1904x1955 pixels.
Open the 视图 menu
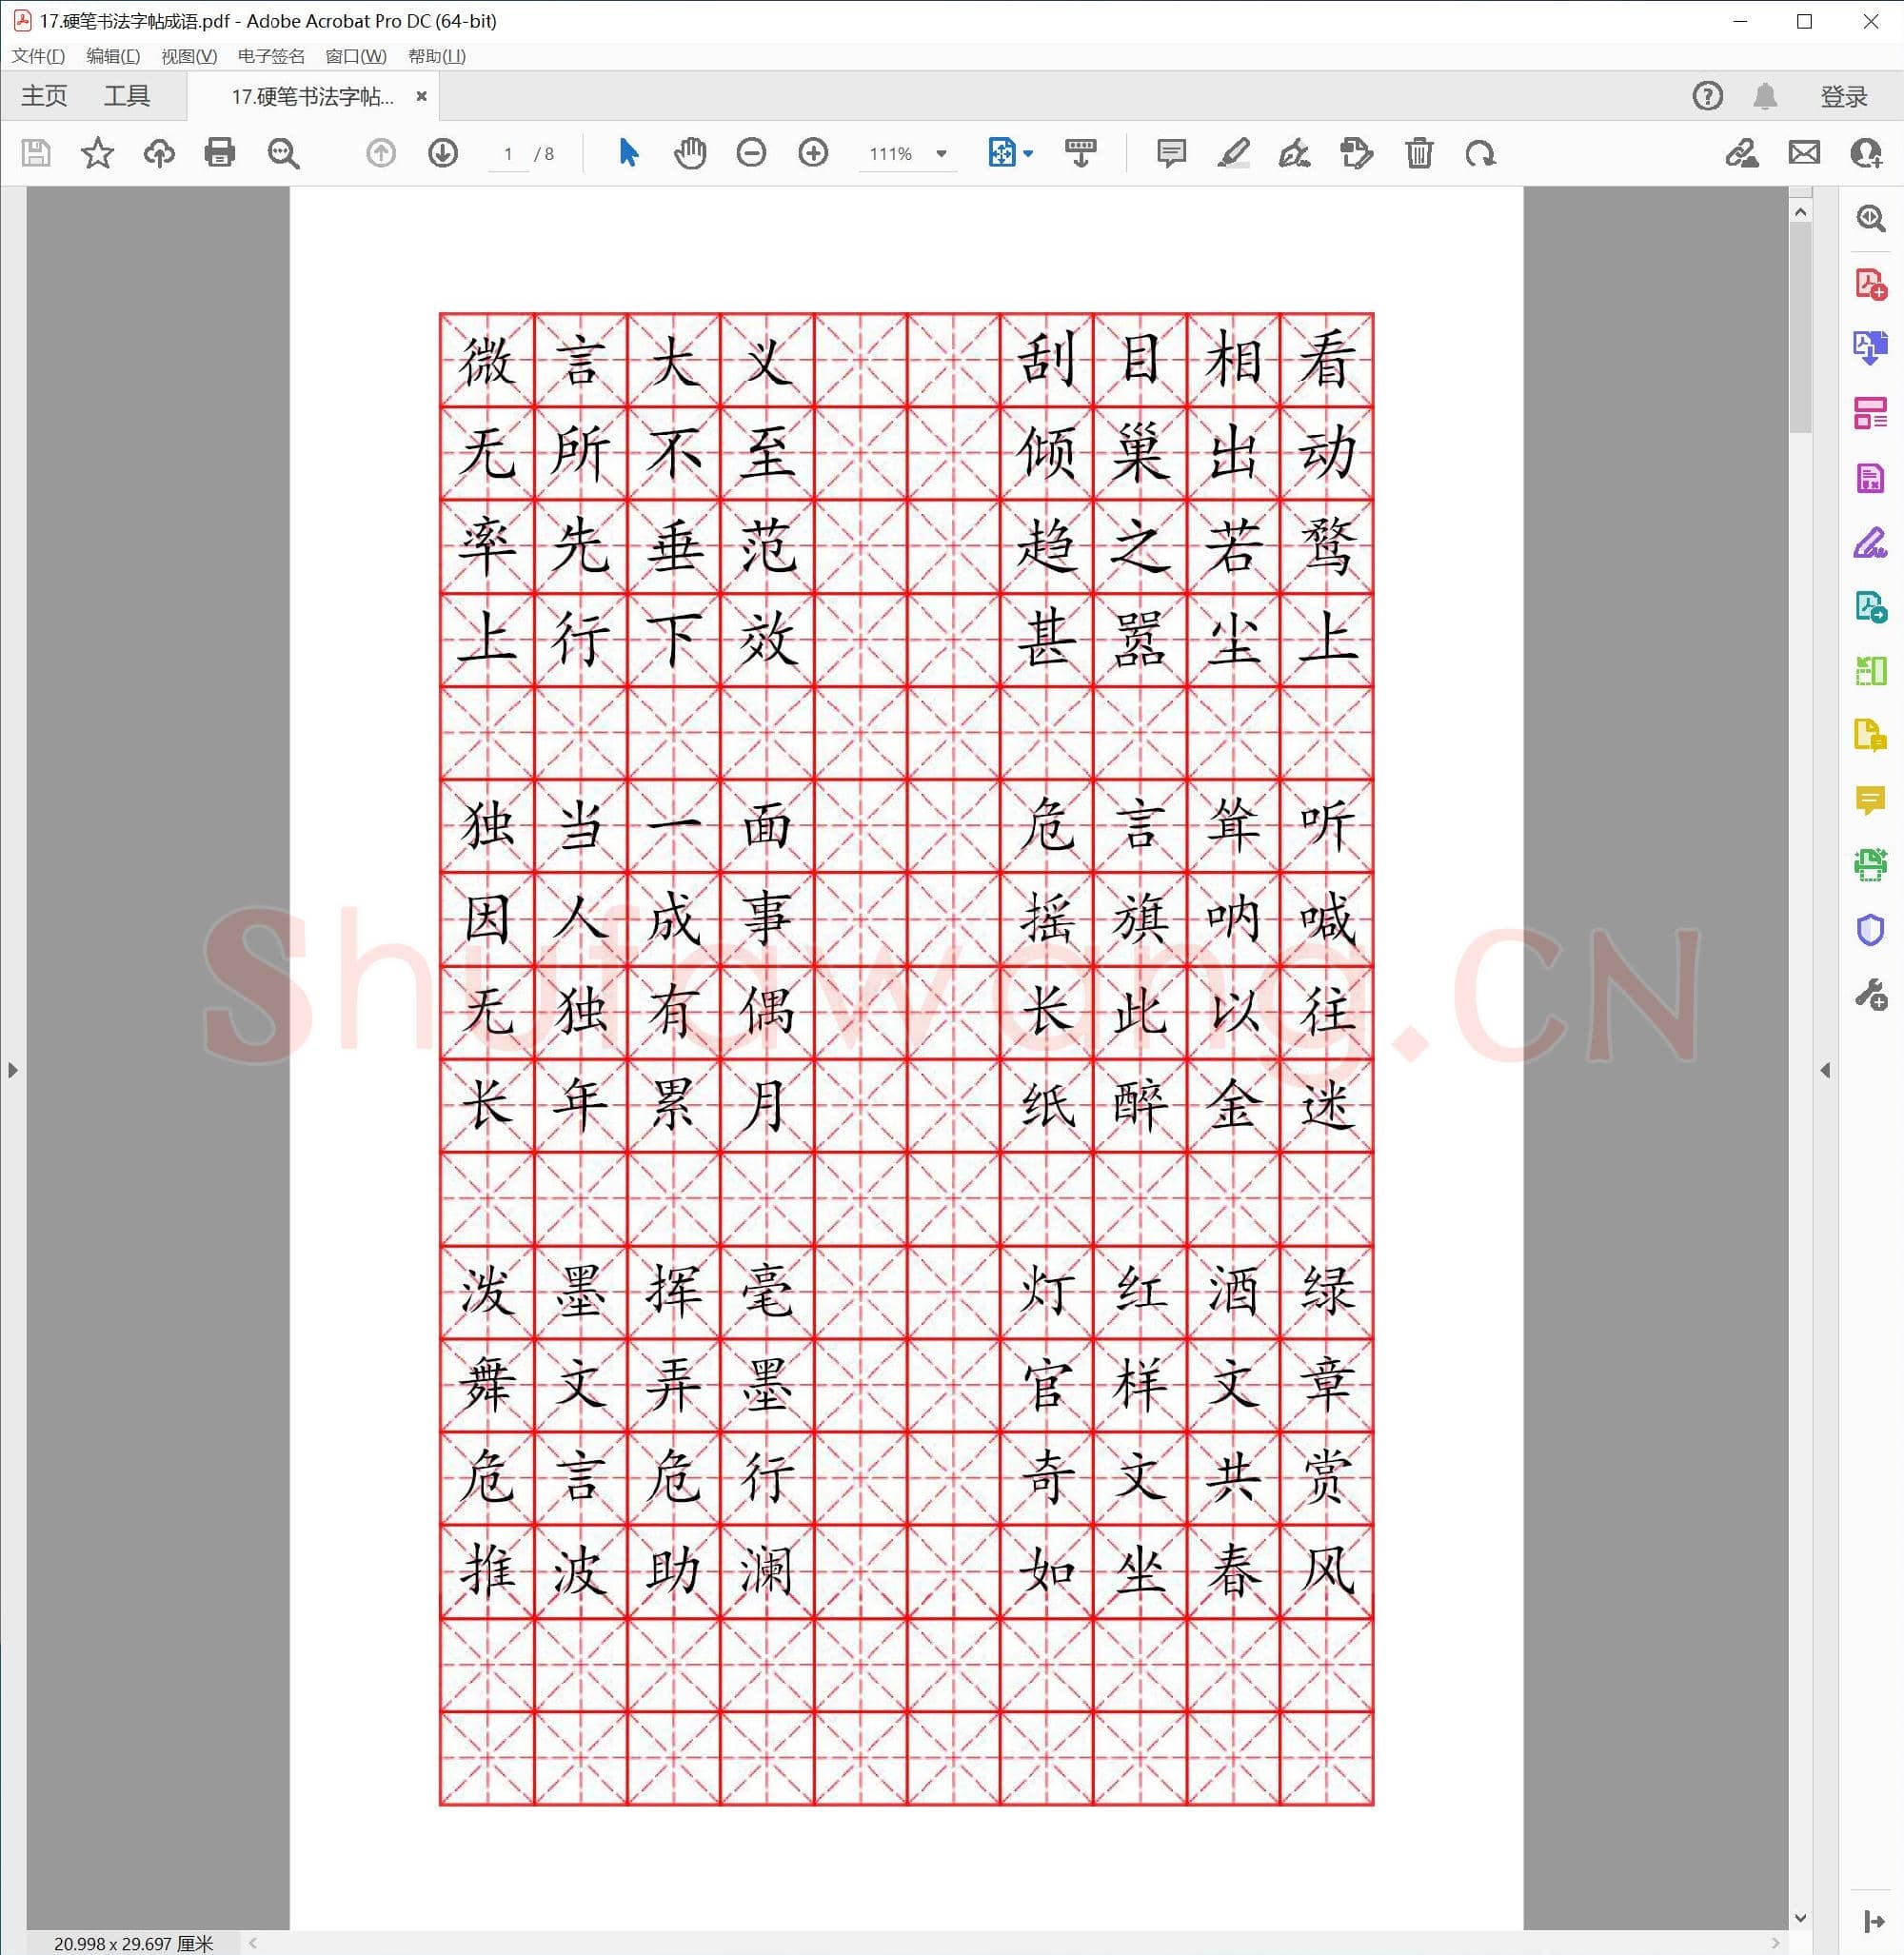pyautogui.click(x=186, y=57)
